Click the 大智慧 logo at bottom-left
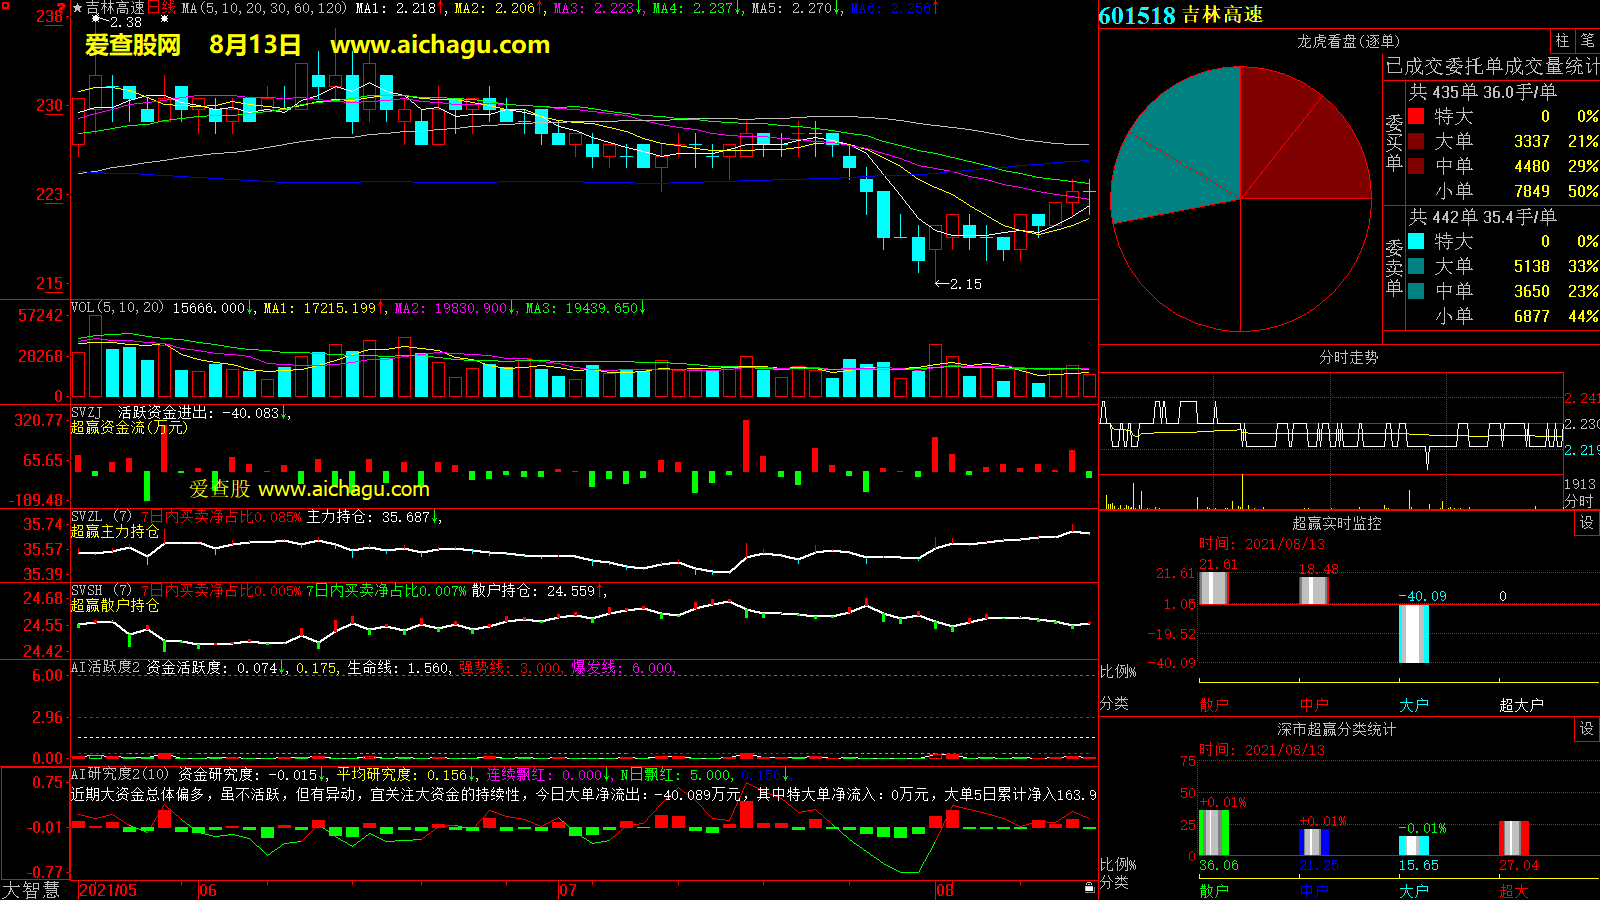The height and width of the screenshot is (900, 1600). coord(31,889)
